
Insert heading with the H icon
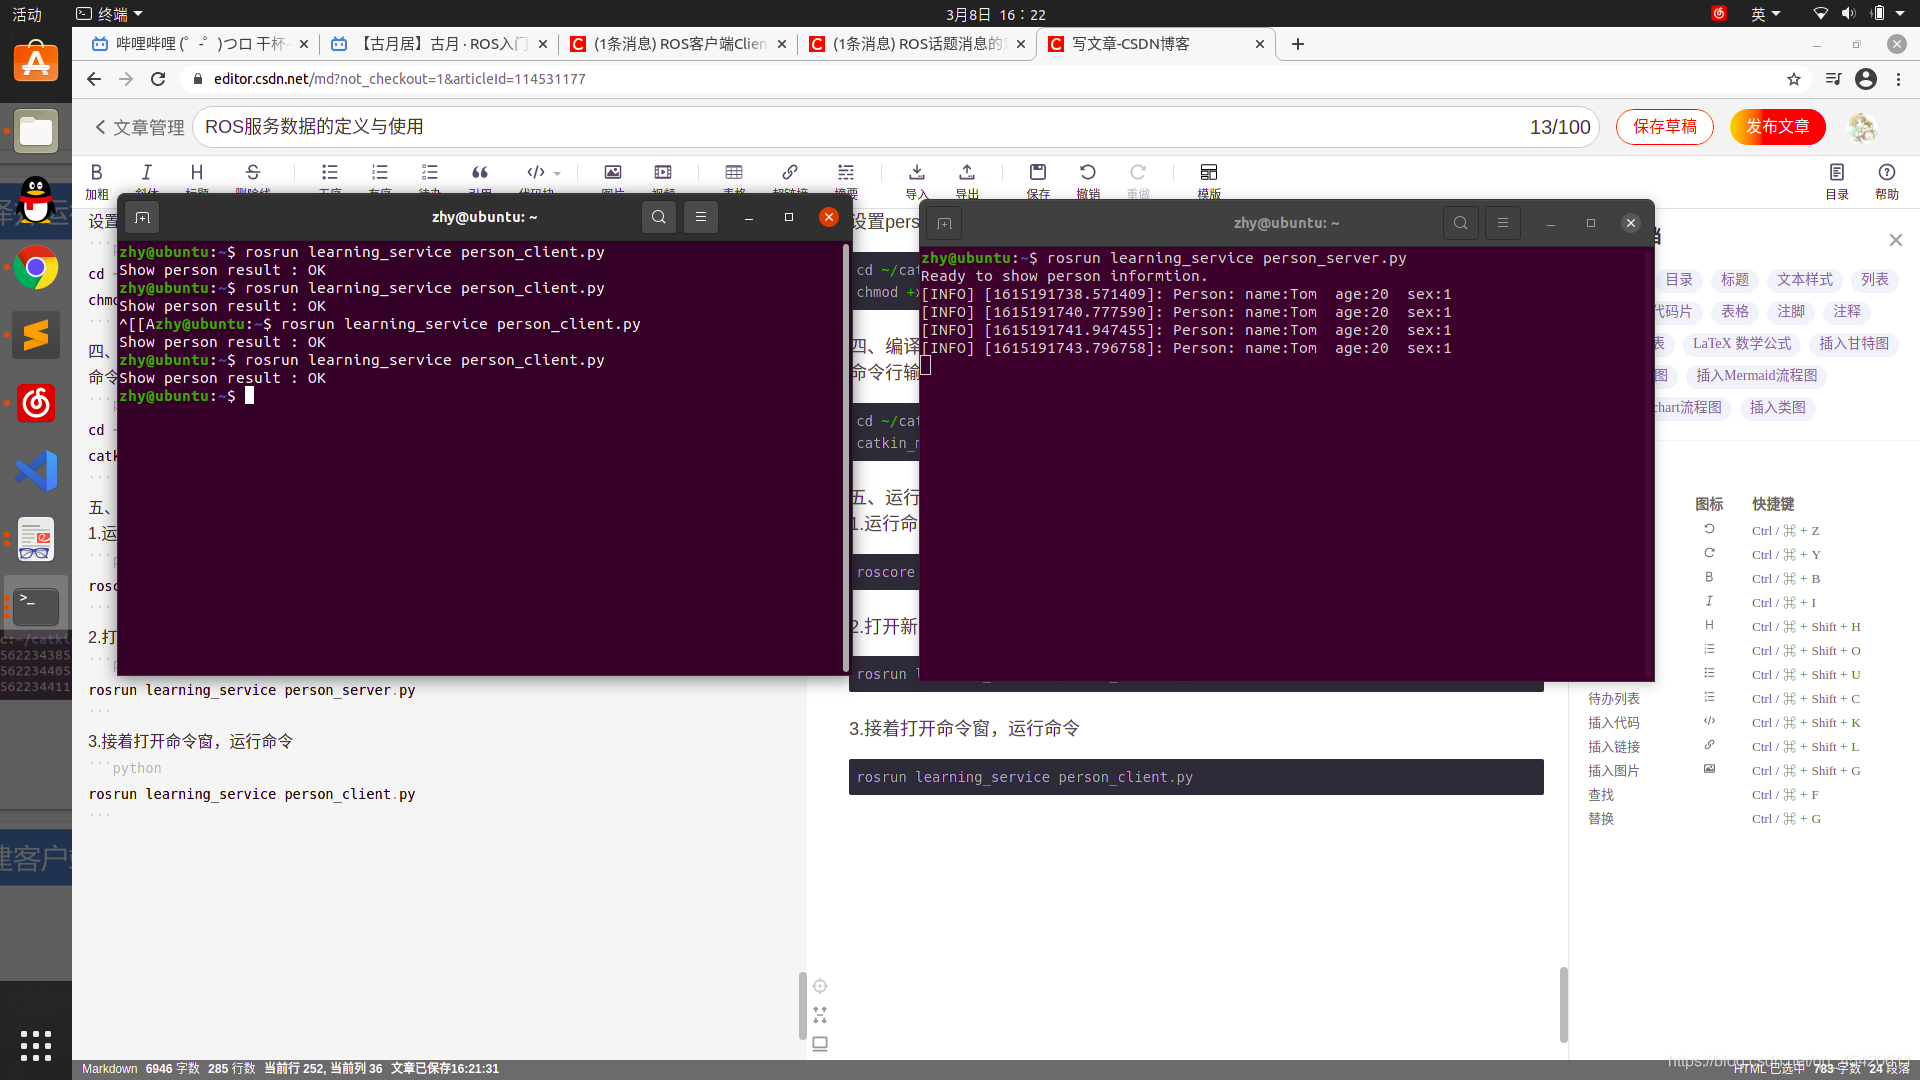pyautogui.click(x=197, y=172)
